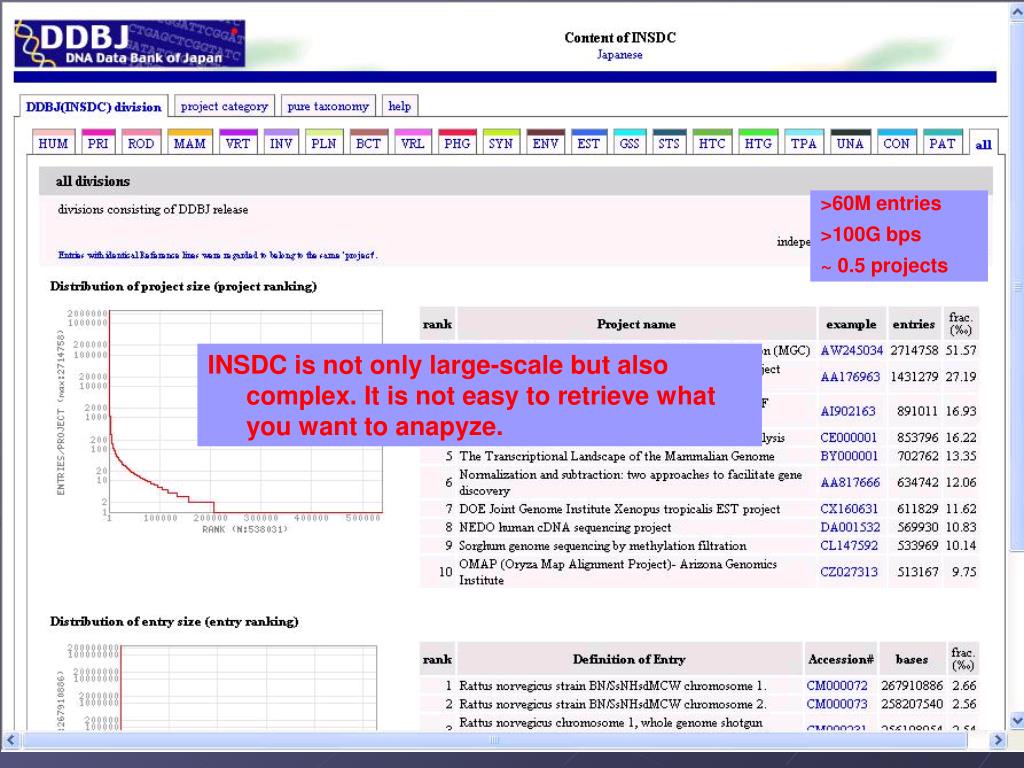This screenshot has height=768, width=1024.
Task: Open example accession CZ027313
Action: (x=849, y=572)
